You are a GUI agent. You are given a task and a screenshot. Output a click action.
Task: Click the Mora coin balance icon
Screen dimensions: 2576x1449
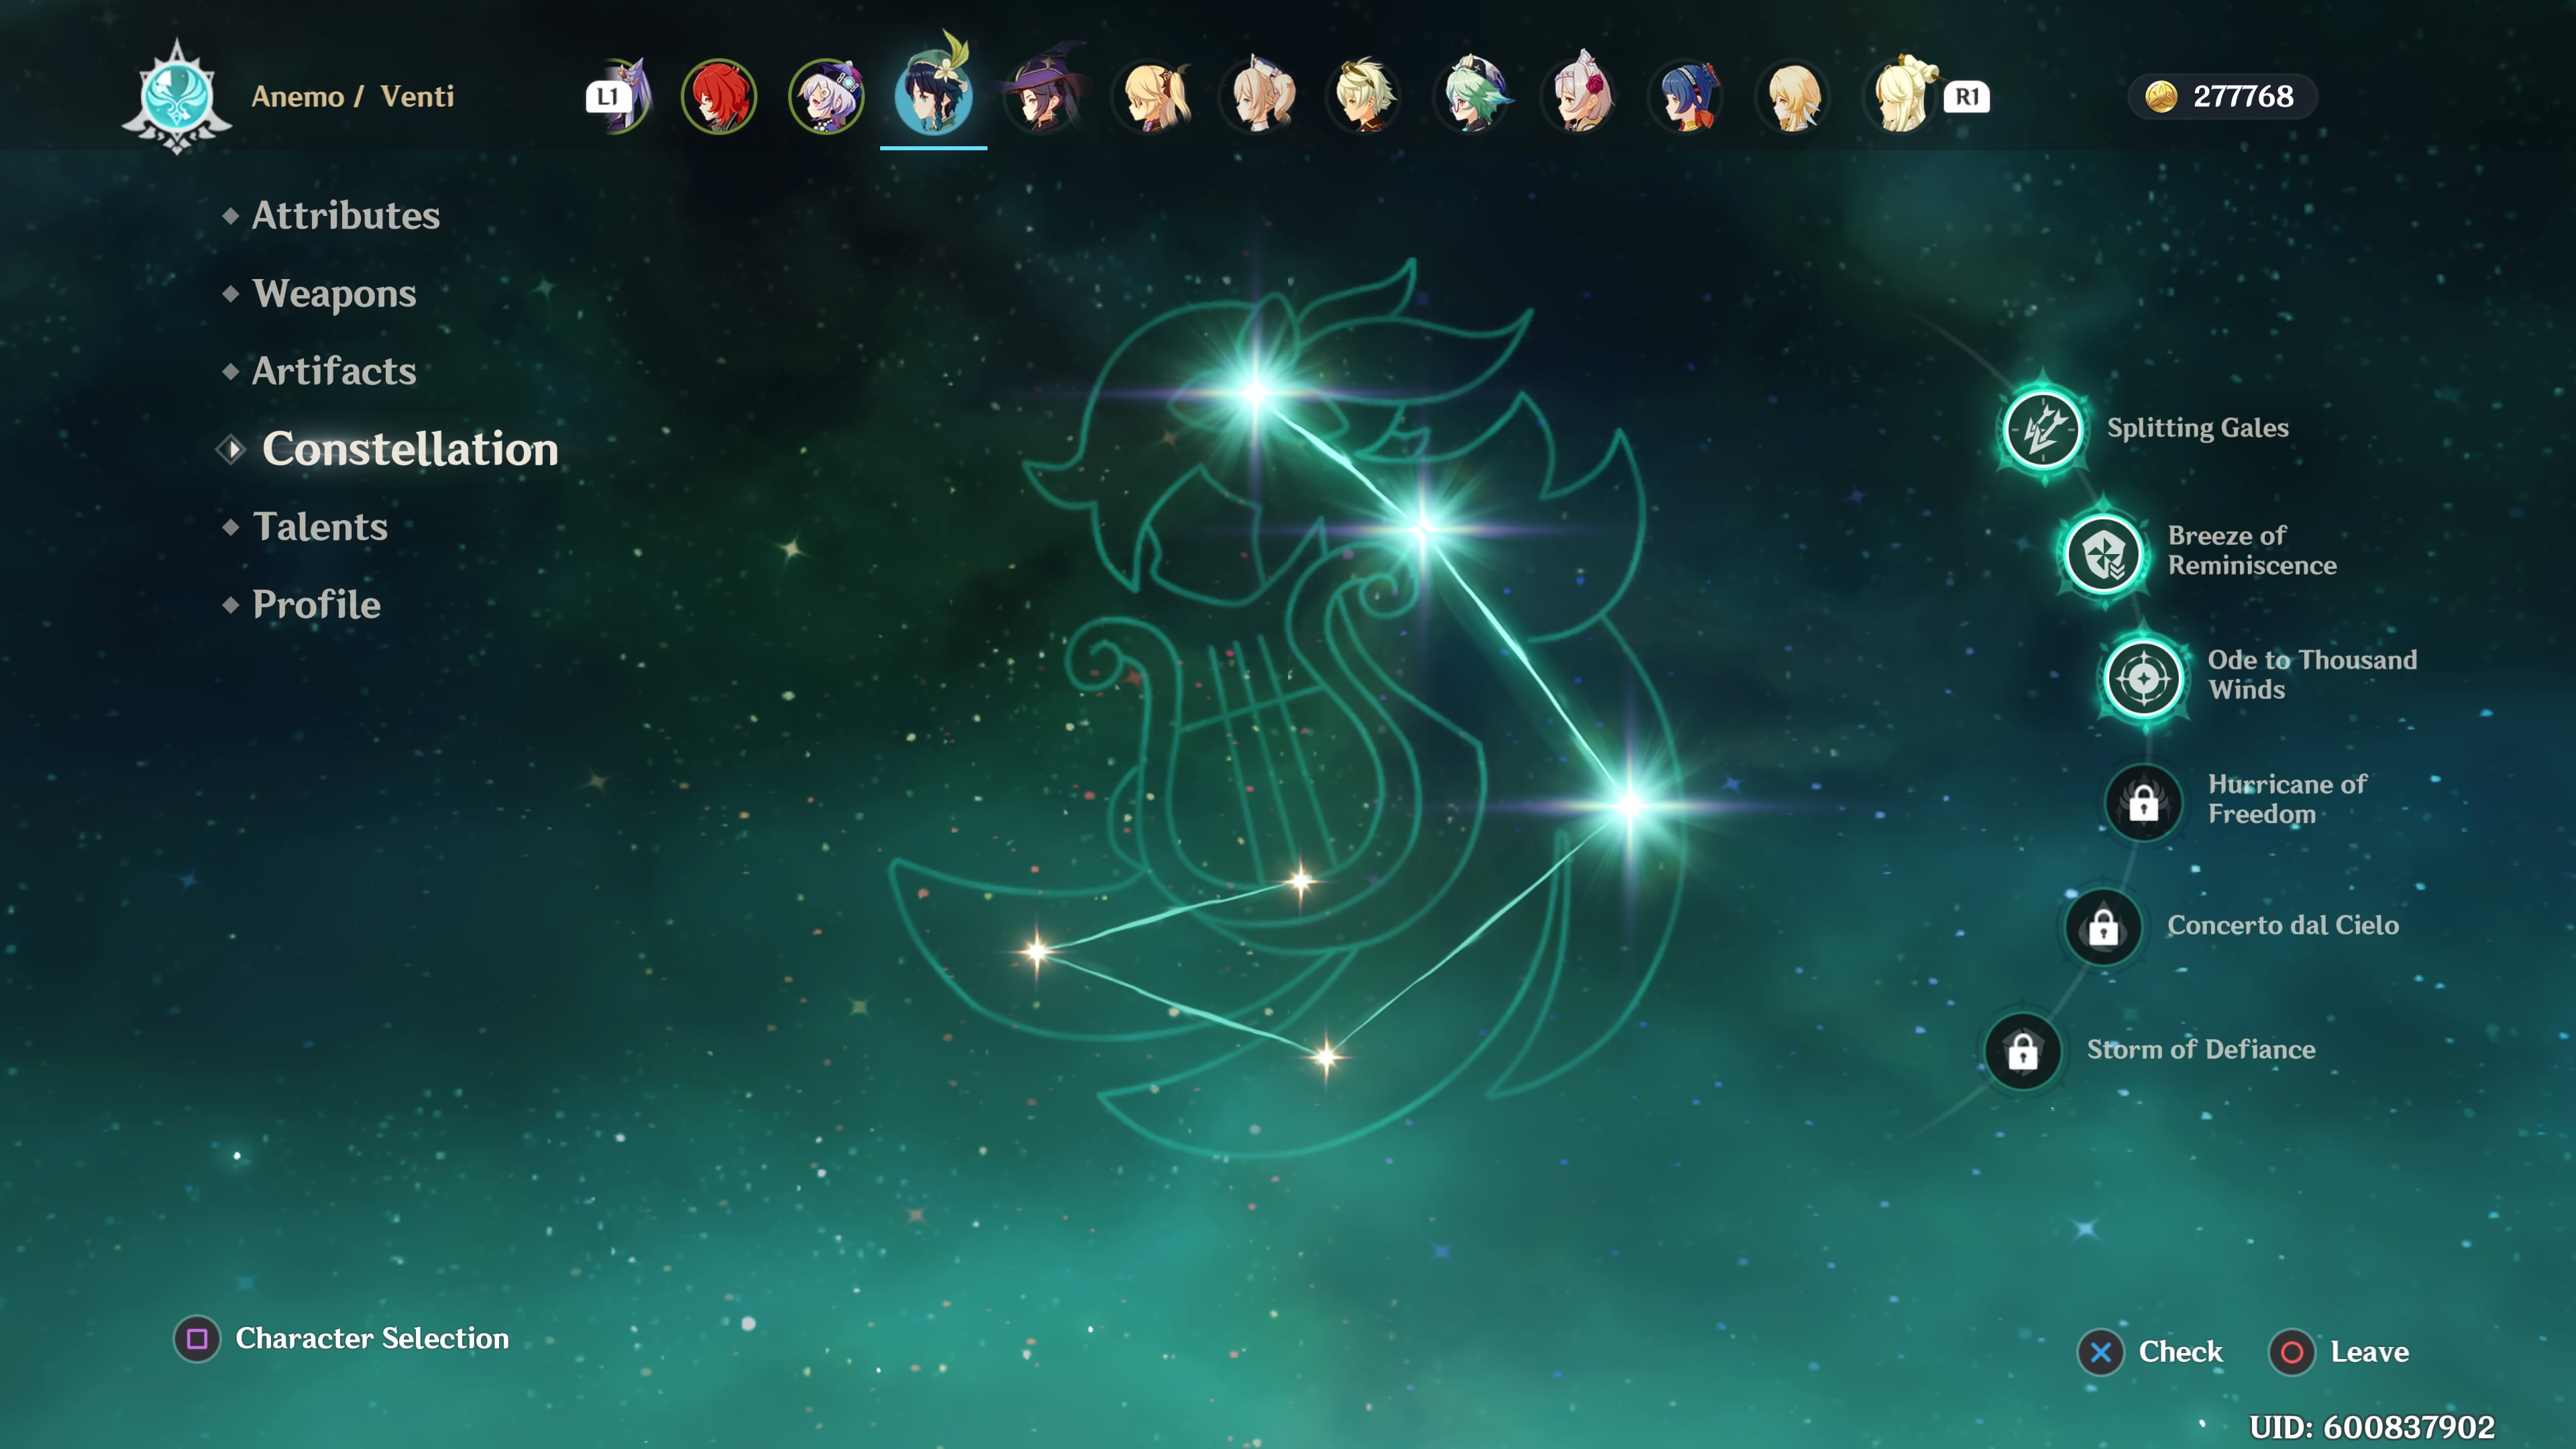[2161, 97]
